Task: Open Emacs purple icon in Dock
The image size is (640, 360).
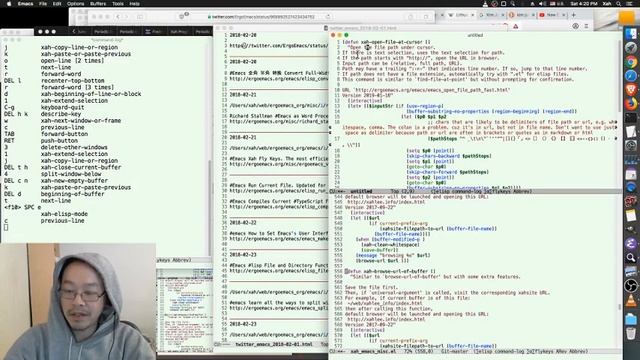Action: 631,244
